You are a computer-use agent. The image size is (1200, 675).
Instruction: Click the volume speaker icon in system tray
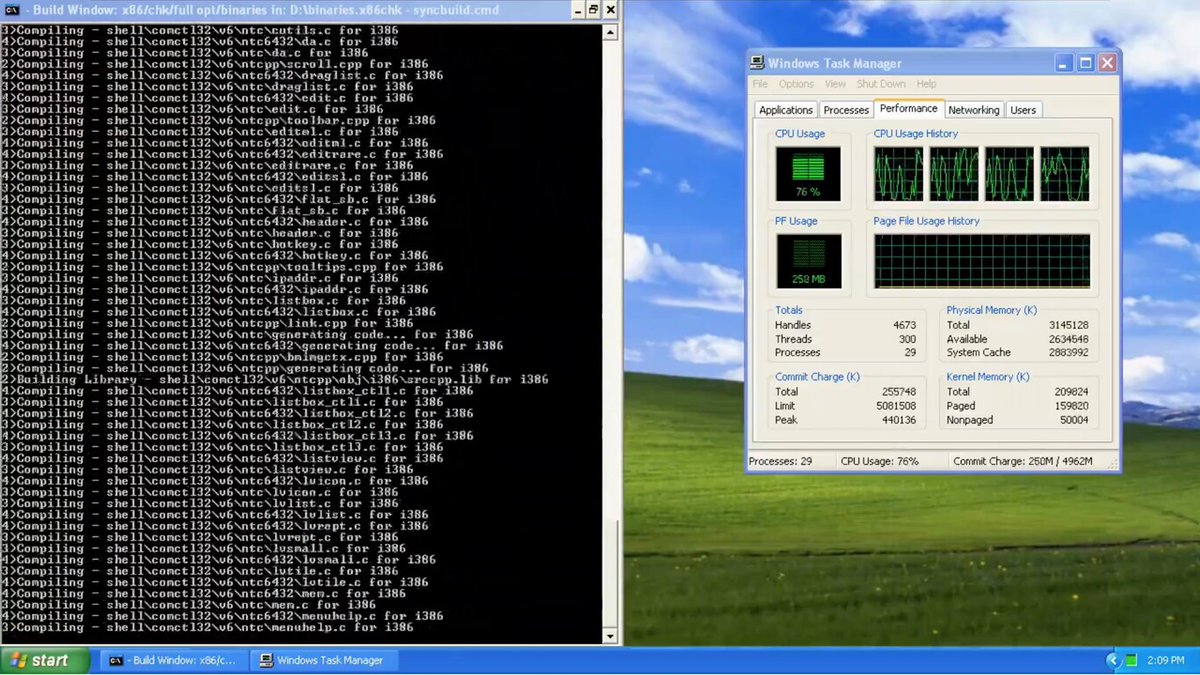[x=1129, y=660]
